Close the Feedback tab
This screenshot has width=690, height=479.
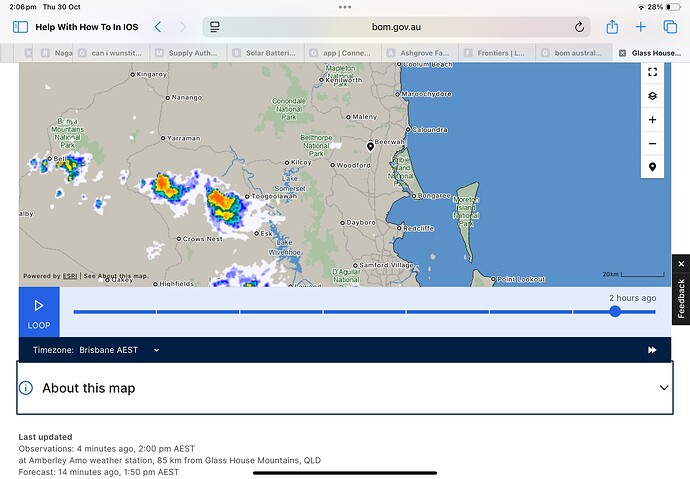pyautogui.click(x=681, y=264)
